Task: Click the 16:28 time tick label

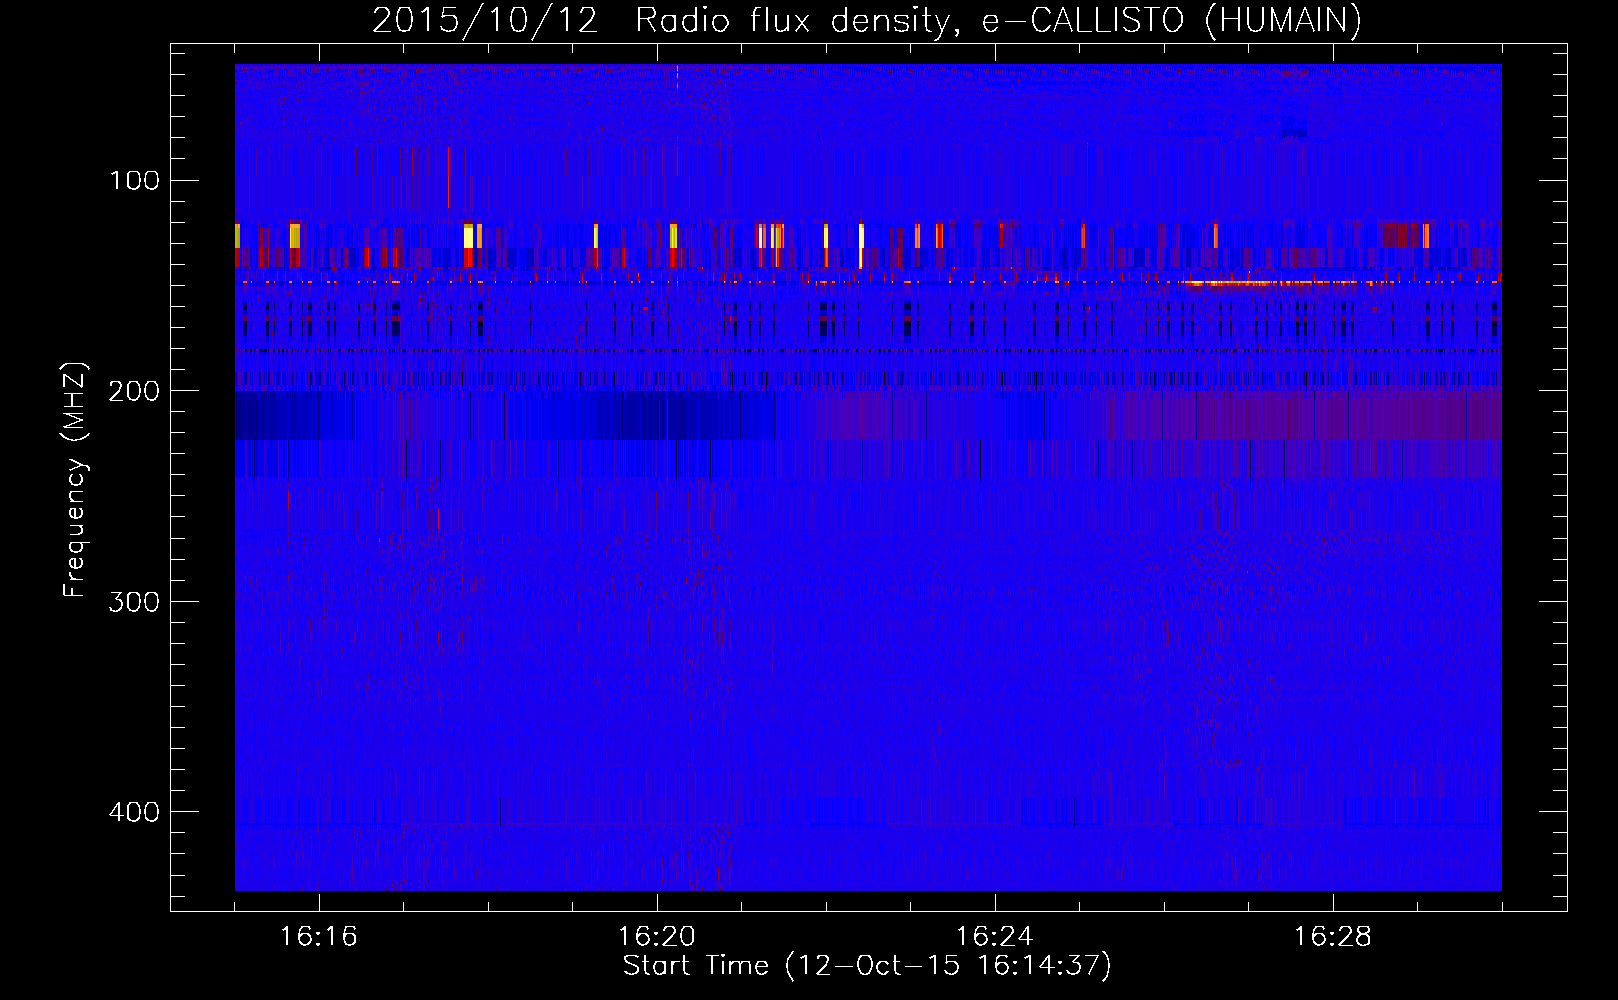Action: coord(1333,937)
